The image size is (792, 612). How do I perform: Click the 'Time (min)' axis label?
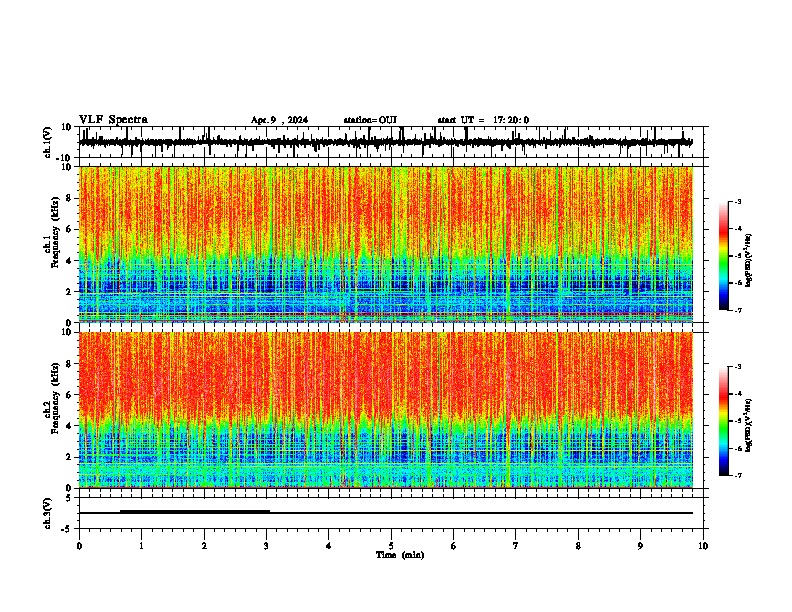(x=400, y=555)
